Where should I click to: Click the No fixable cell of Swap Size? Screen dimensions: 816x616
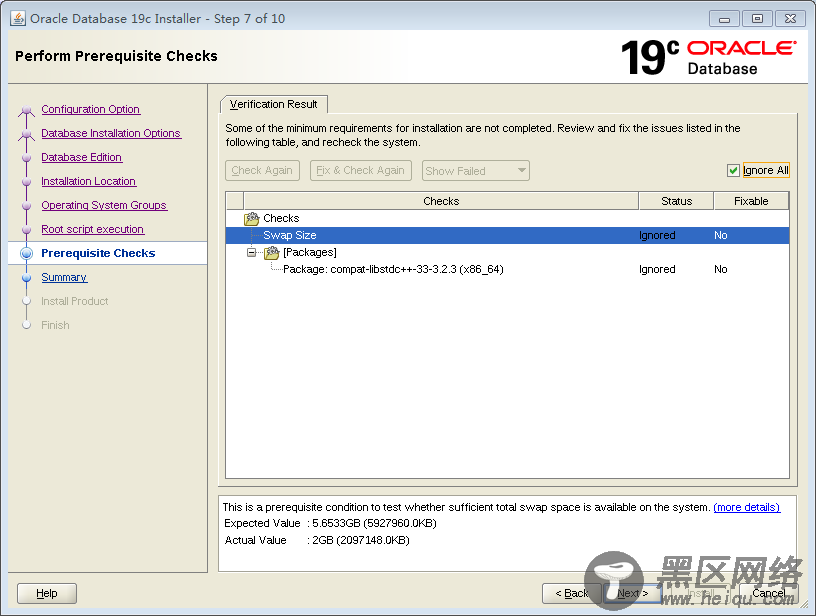[x=721, y=235]
